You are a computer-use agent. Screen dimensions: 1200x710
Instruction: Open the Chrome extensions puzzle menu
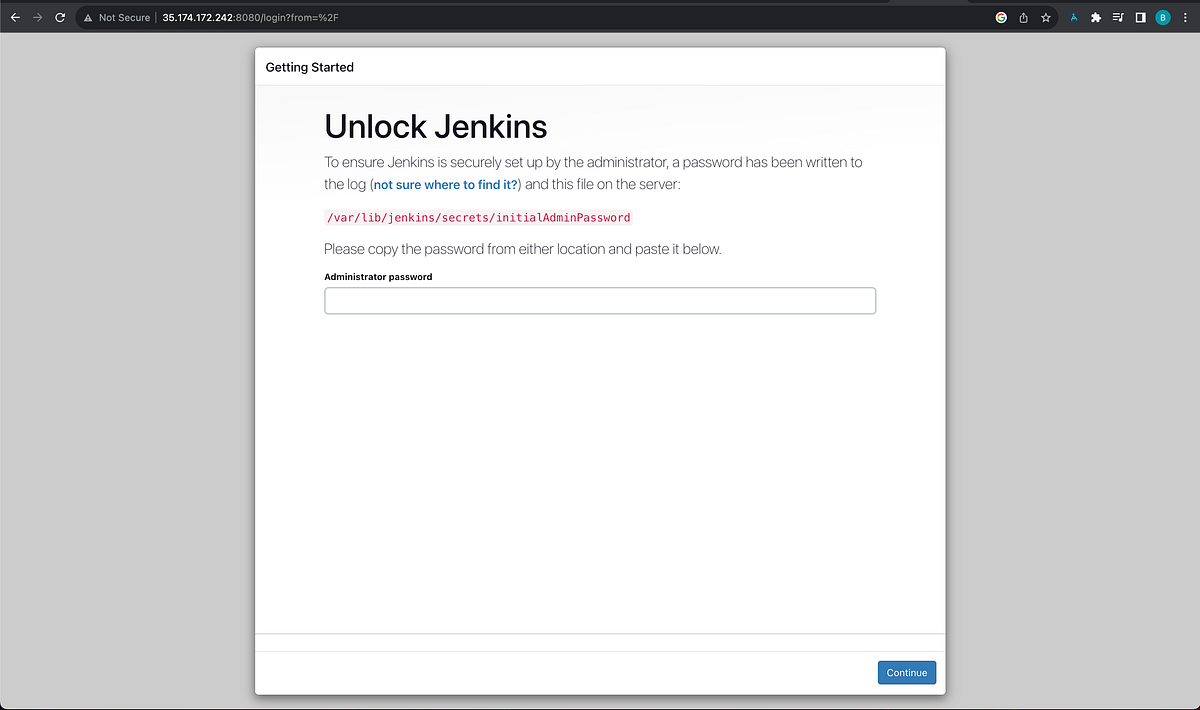(x=1095, y=17)
